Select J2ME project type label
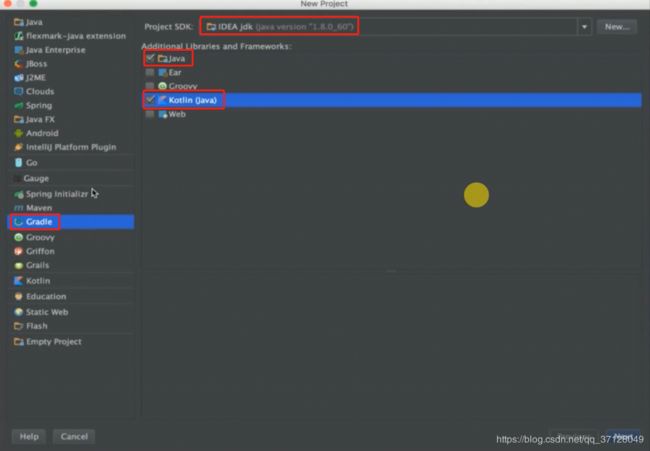The width and height of the screenshot is (650, 451). tap(36, 78)
